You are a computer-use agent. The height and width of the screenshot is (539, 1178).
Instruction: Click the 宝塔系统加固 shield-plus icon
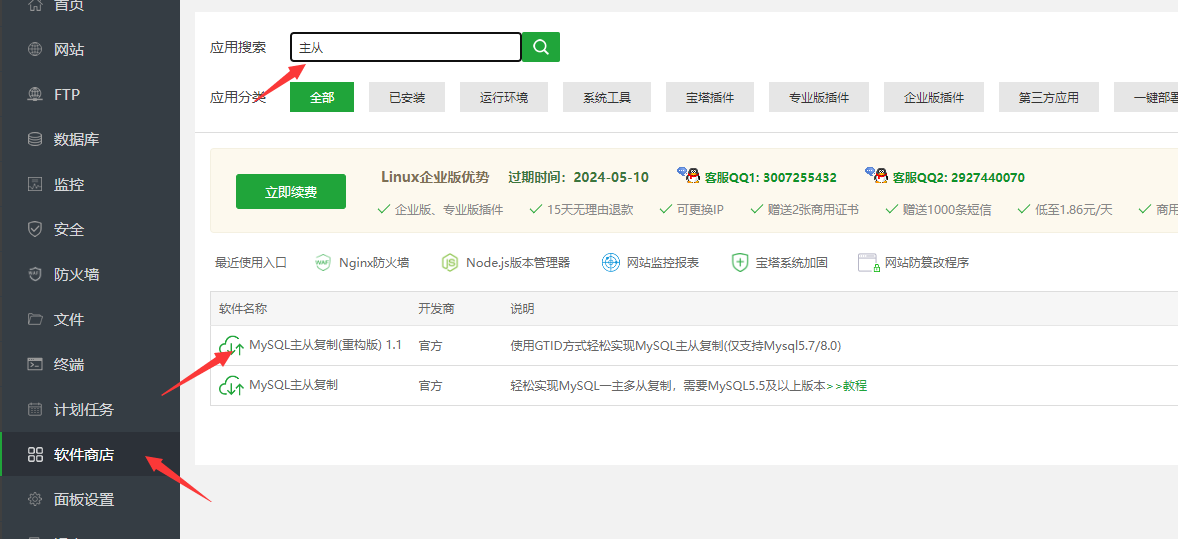click(x=740, y=262)
